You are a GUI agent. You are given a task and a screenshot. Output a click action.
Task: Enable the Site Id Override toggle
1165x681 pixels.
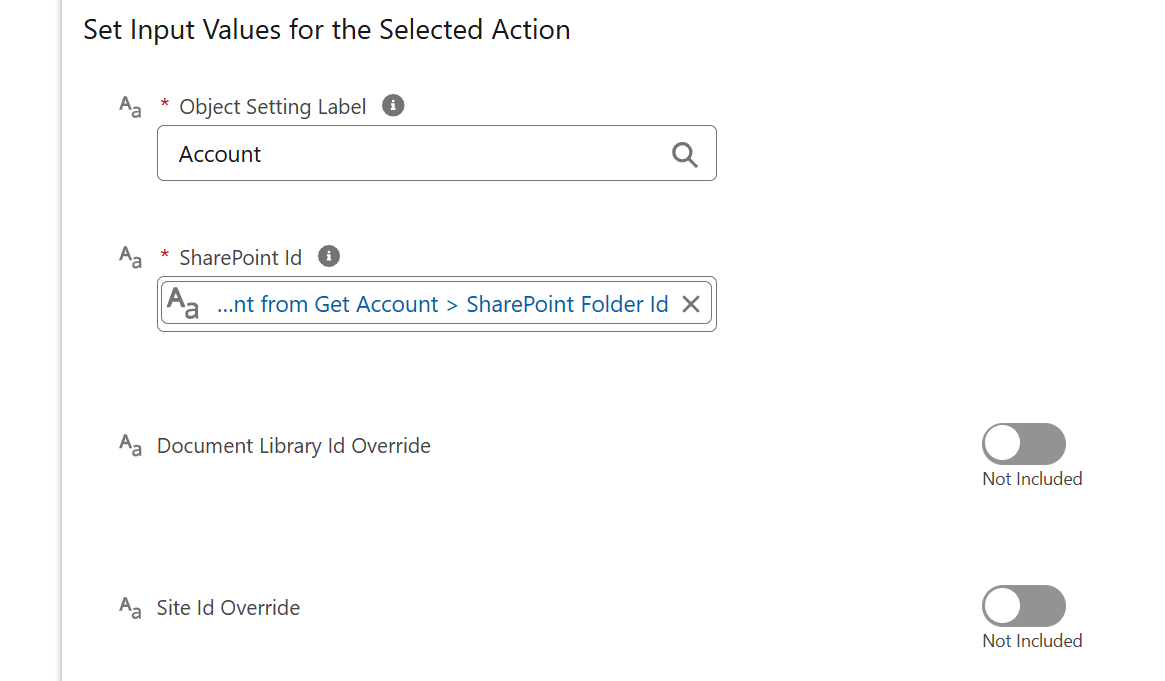1024,606
